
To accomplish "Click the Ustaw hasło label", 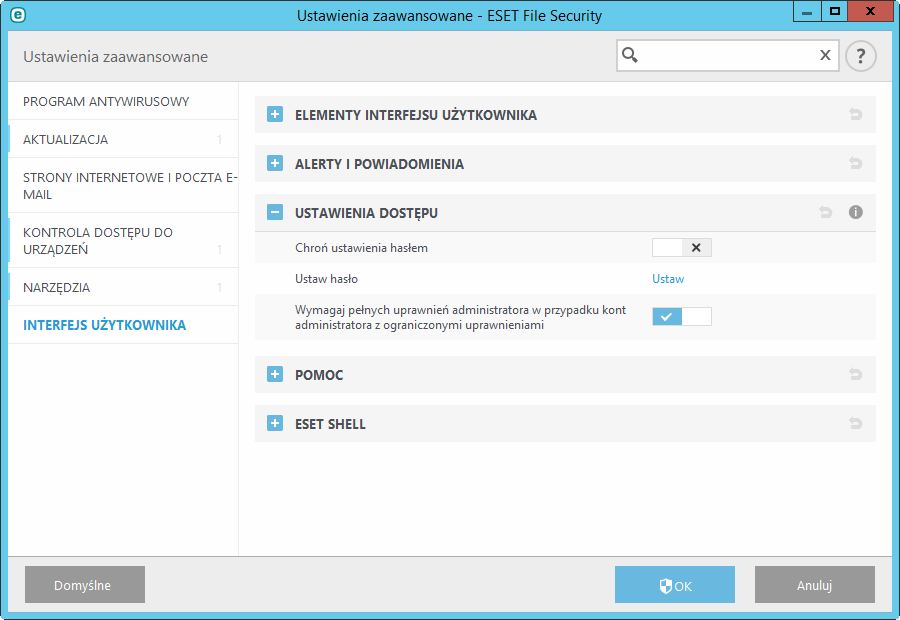I will pyautogui.click(x=327, y=279).
